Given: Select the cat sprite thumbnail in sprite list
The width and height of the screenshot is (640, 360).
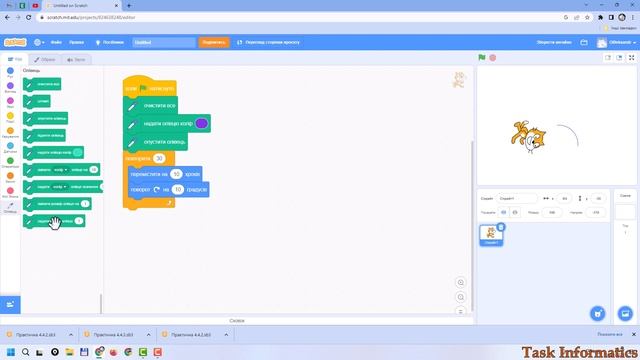Looking at the screenshot, I should click(491, 236).
